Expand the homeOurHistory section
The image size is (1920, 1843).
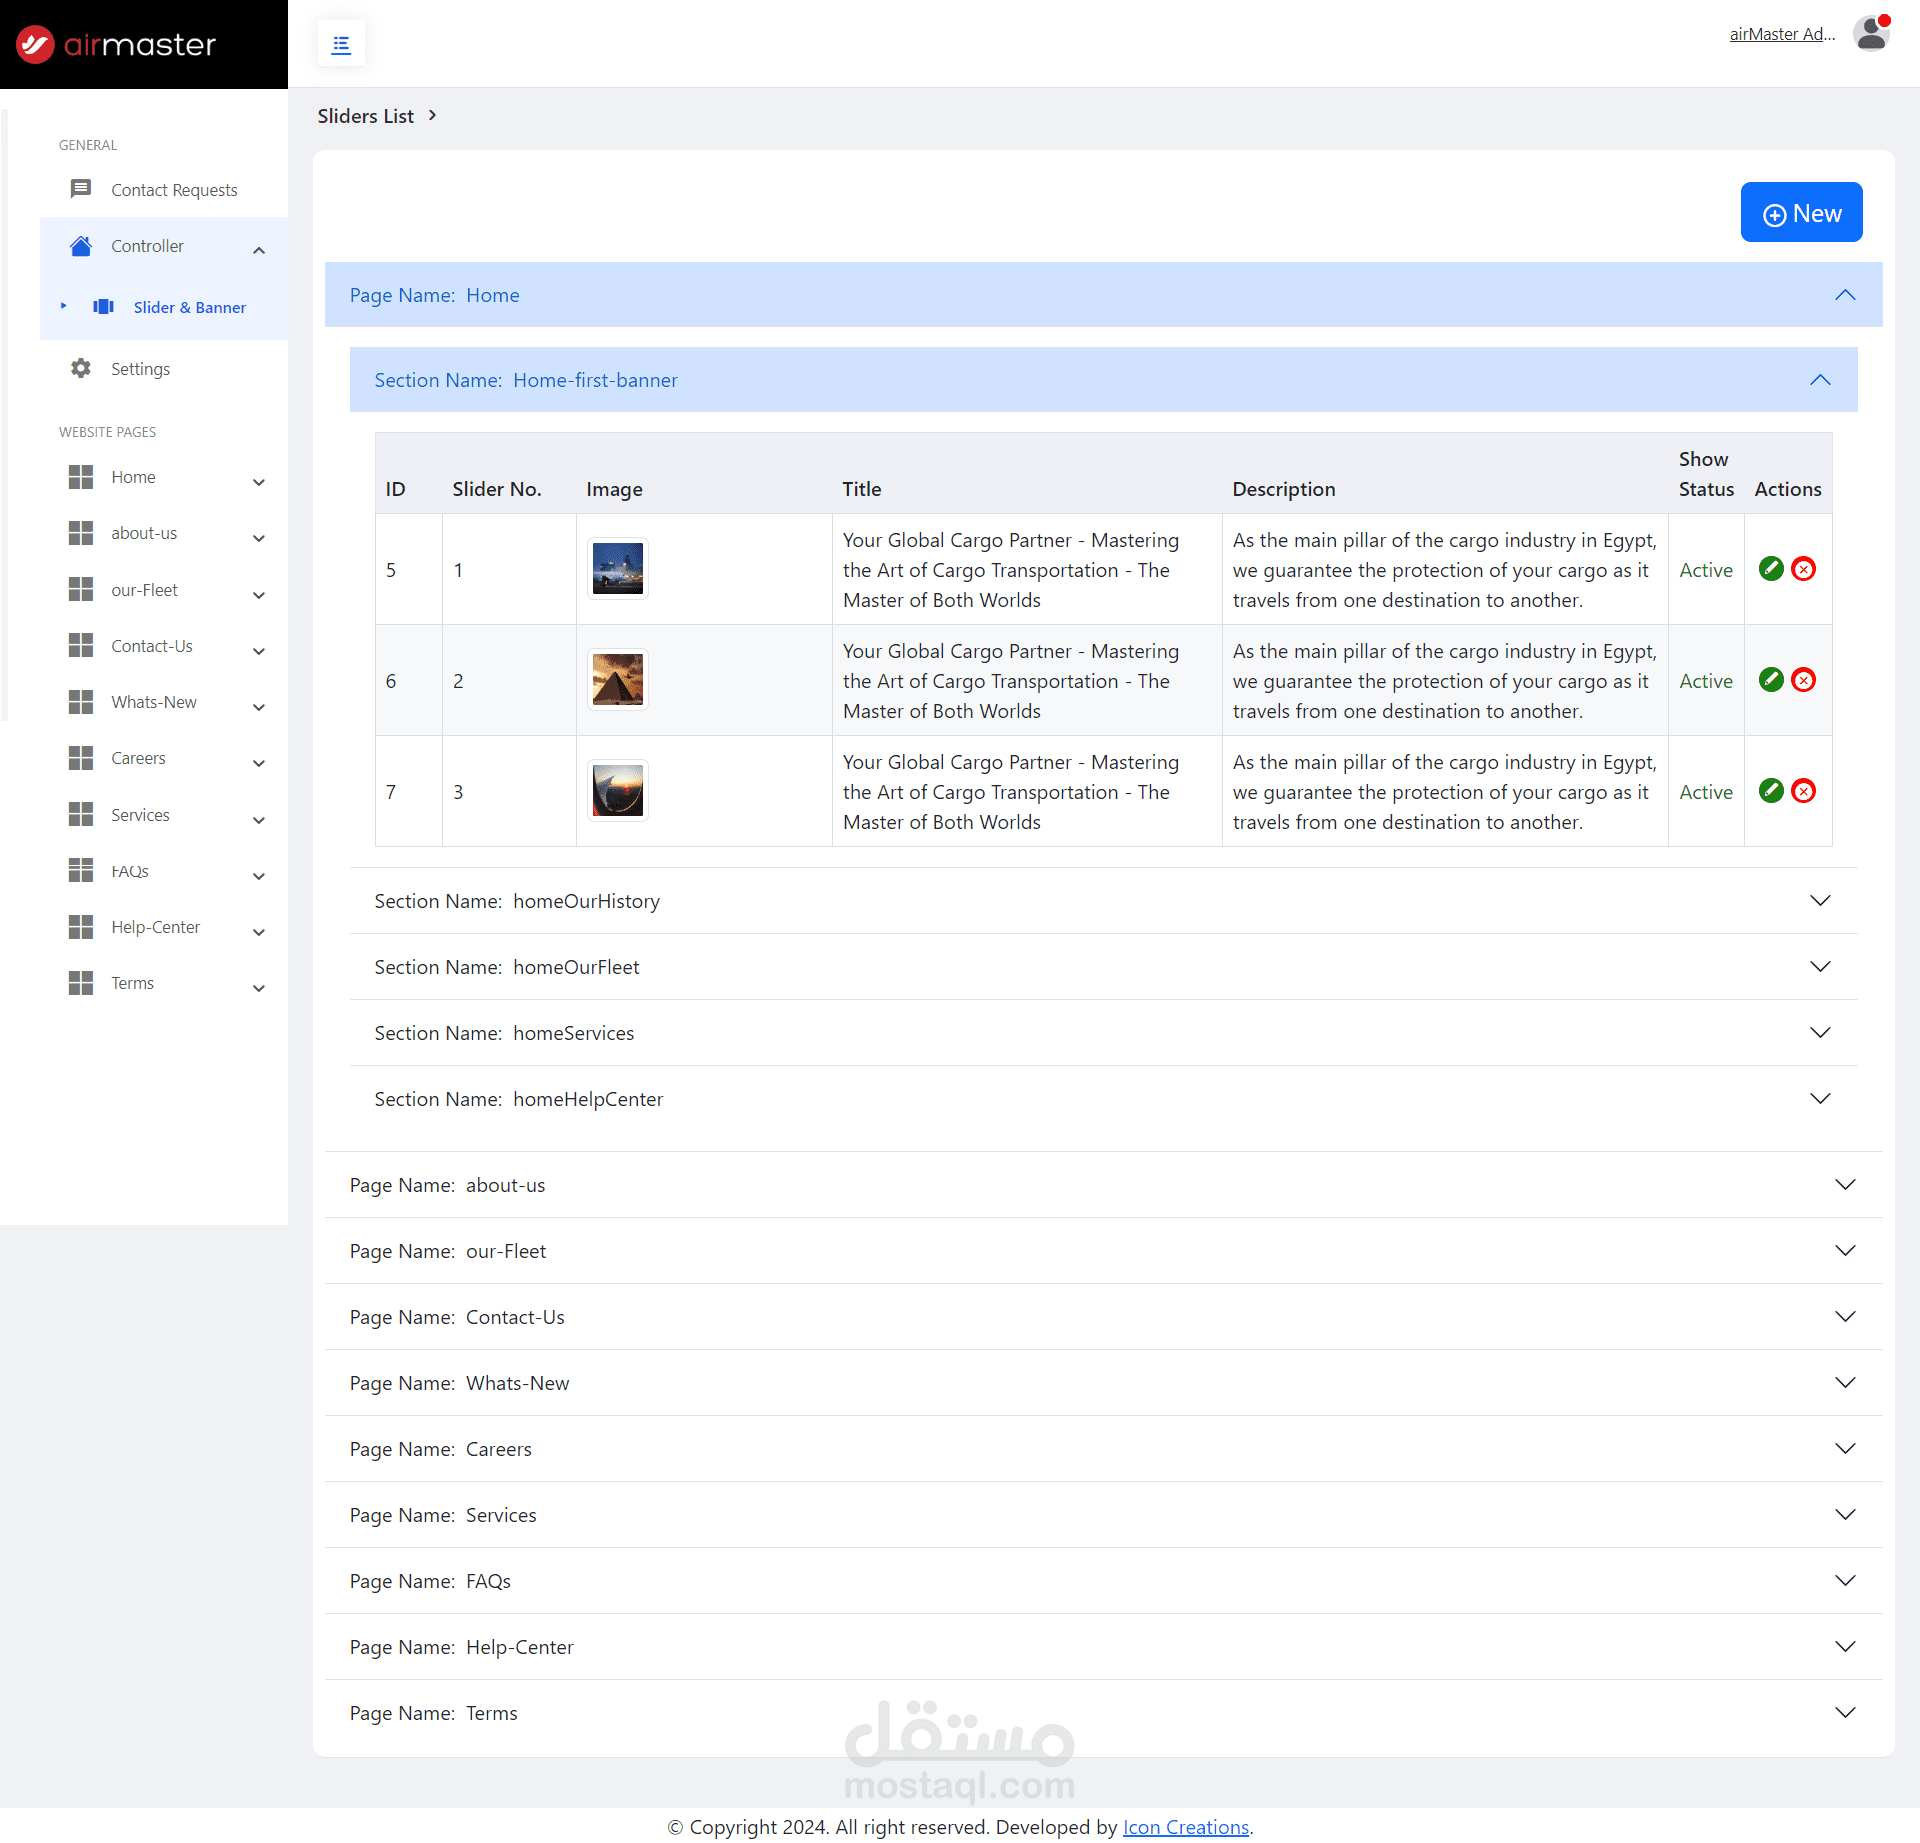[x=1820, y=901]
